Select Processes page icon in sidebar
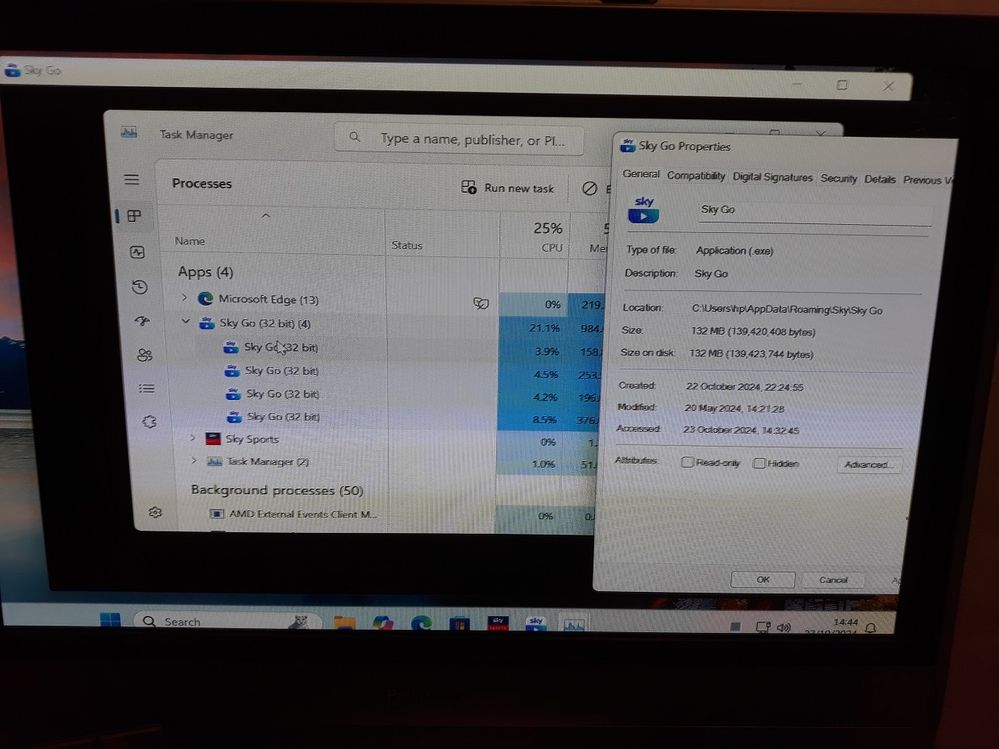The width and height of the screenshot is (999, 749). (134, 217)
